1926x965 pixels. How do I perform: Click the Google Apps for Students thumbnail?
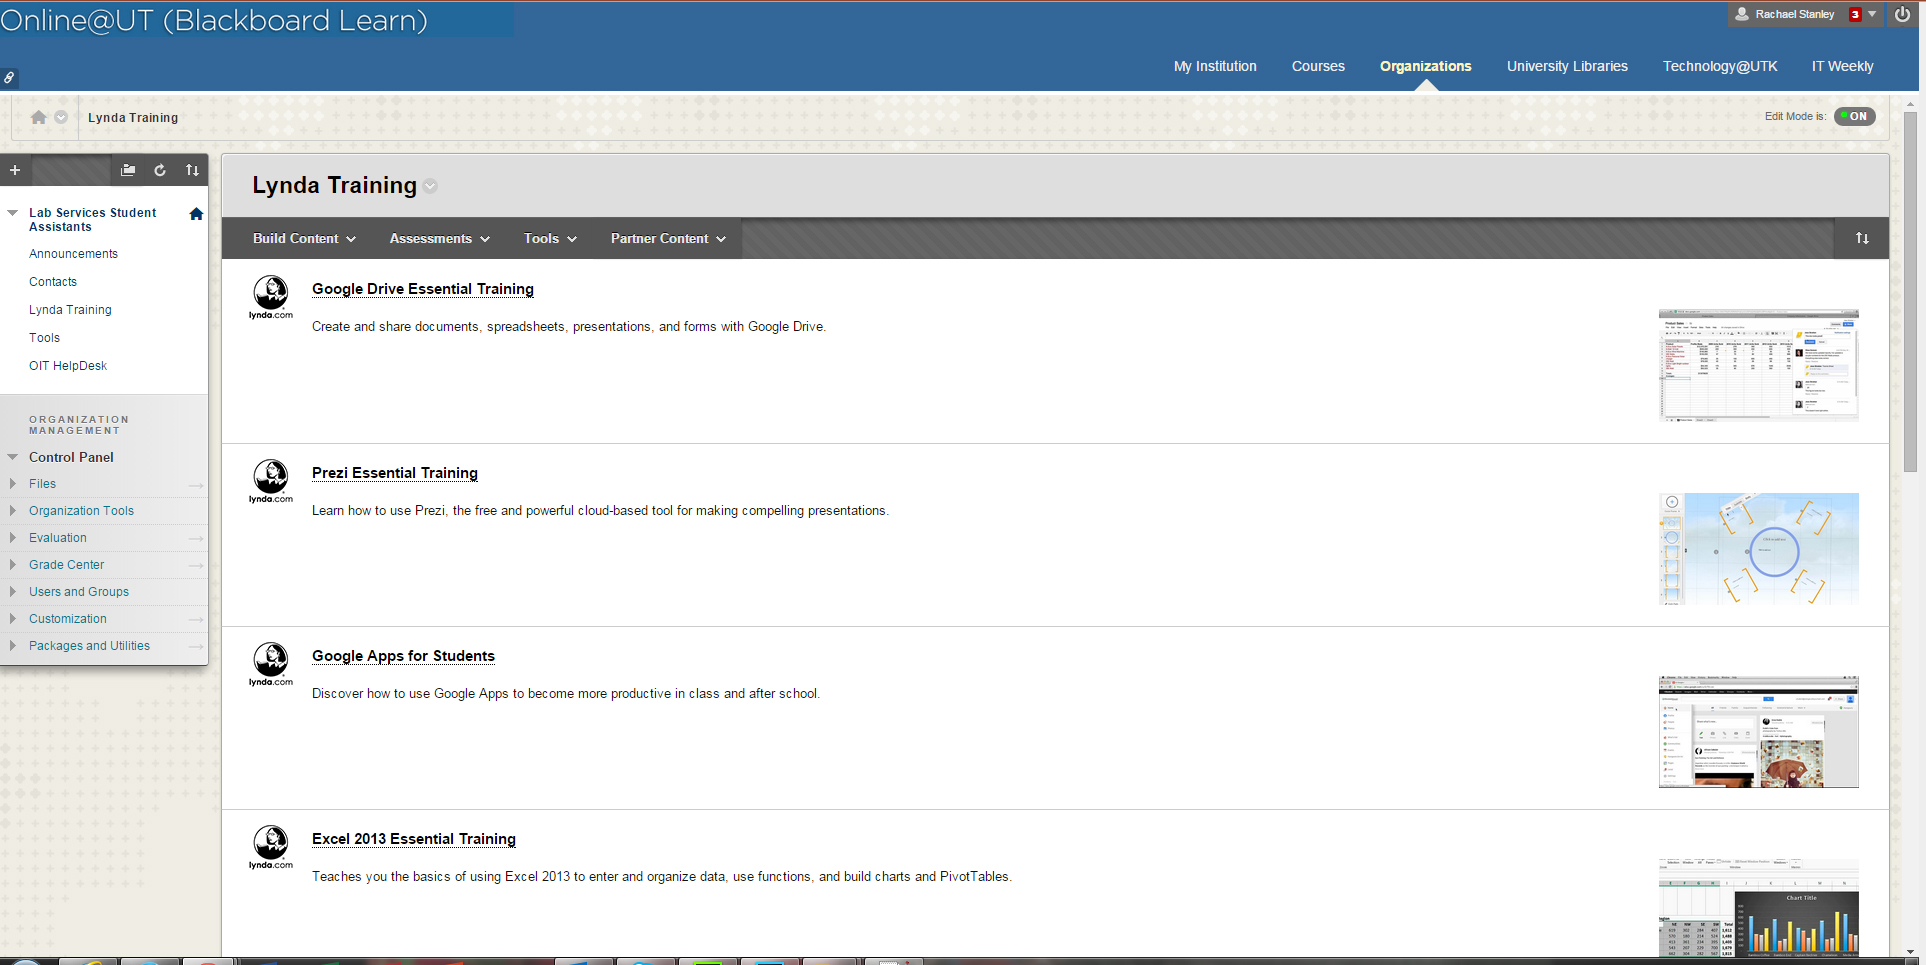pos(1758,732)
